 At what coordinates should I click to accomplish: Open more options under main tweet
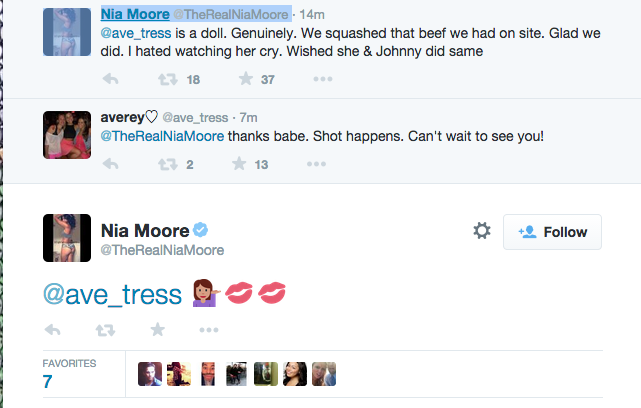click(x=209, y=330)
